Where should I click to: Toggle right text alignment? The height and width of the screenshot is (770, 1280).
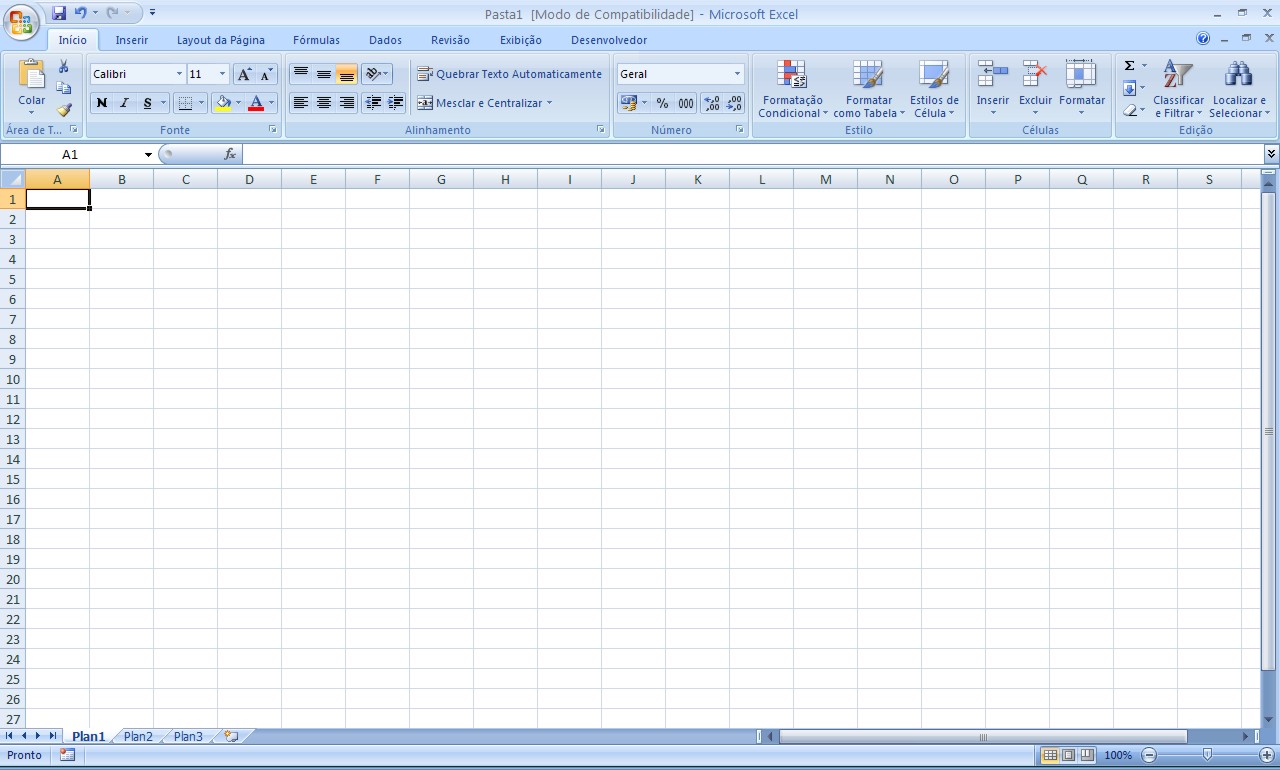[345, 102]
